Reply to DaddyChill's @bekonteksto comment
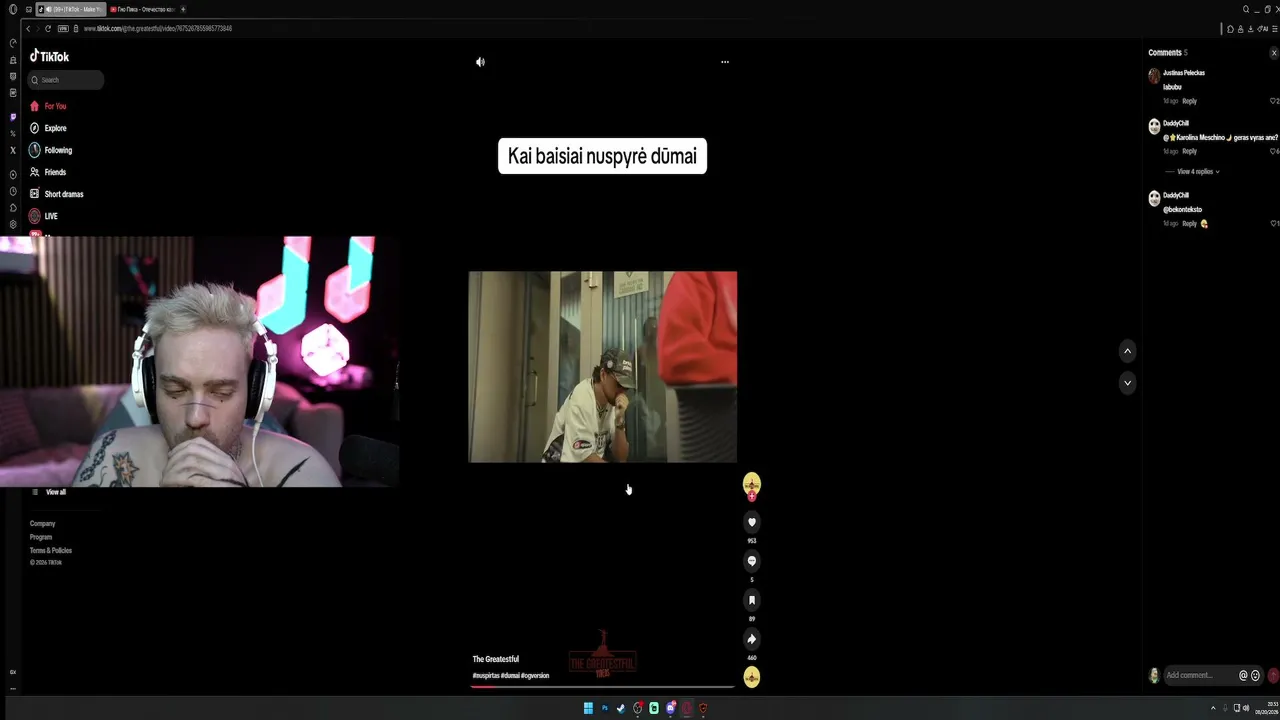The width and height of the screenshot is (1280, 720). (x=1190, y=224)
